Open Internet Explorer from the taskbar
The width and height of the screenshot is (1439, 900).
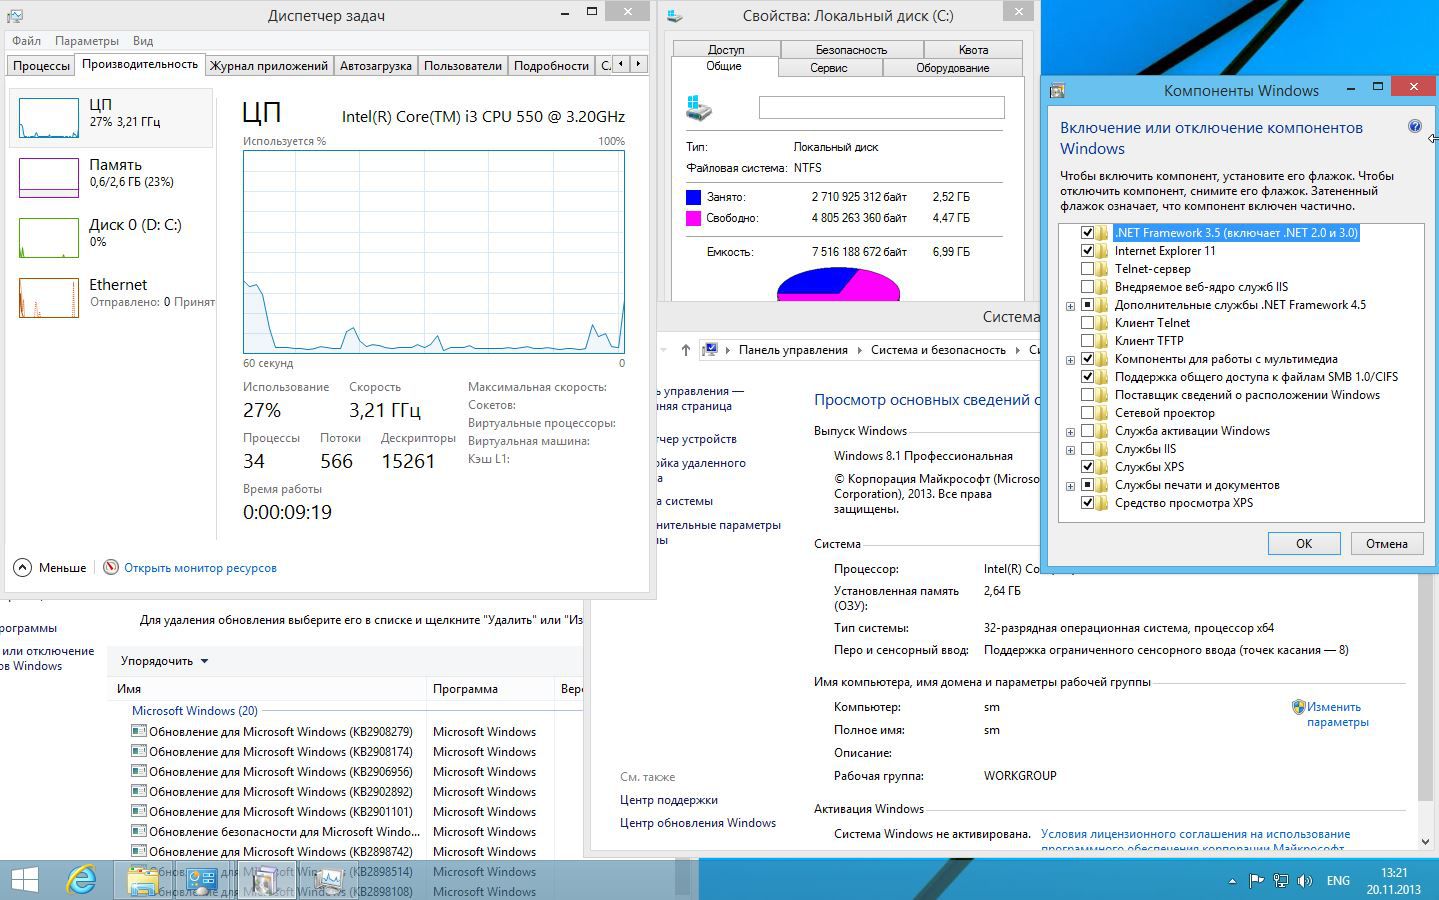point(82,880)
